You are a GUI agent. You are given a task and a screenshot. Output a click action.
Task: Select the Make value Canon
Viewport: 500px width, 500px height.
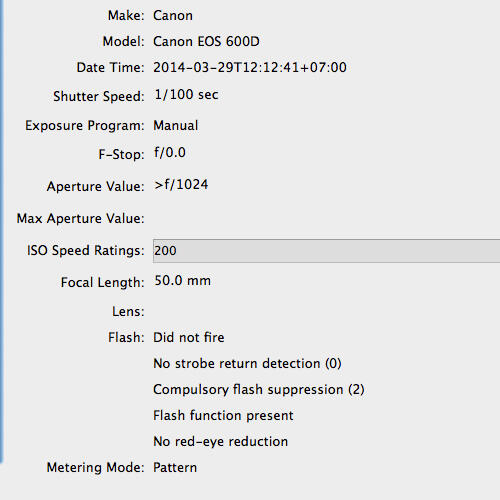(173, 16)
